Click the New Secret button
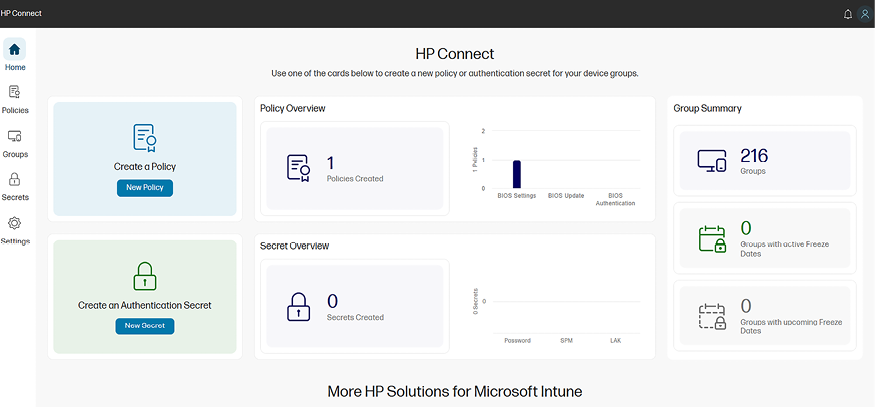This screenshot has width=875, height=407. pos(145,326)
